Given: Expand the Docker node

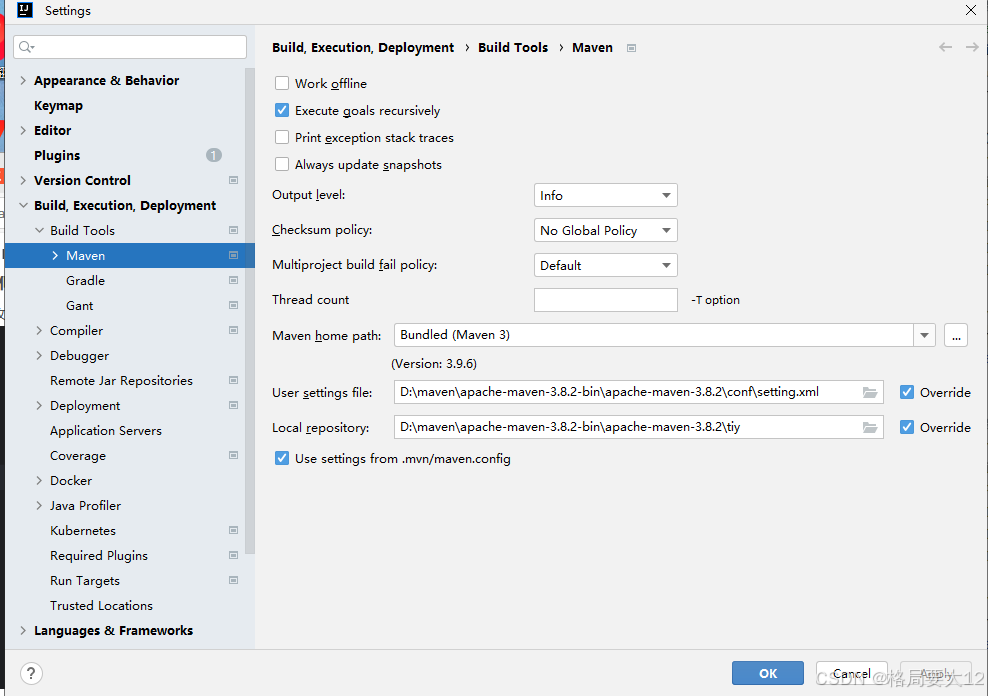Looking at the screenshot, I should pos(39,481).
